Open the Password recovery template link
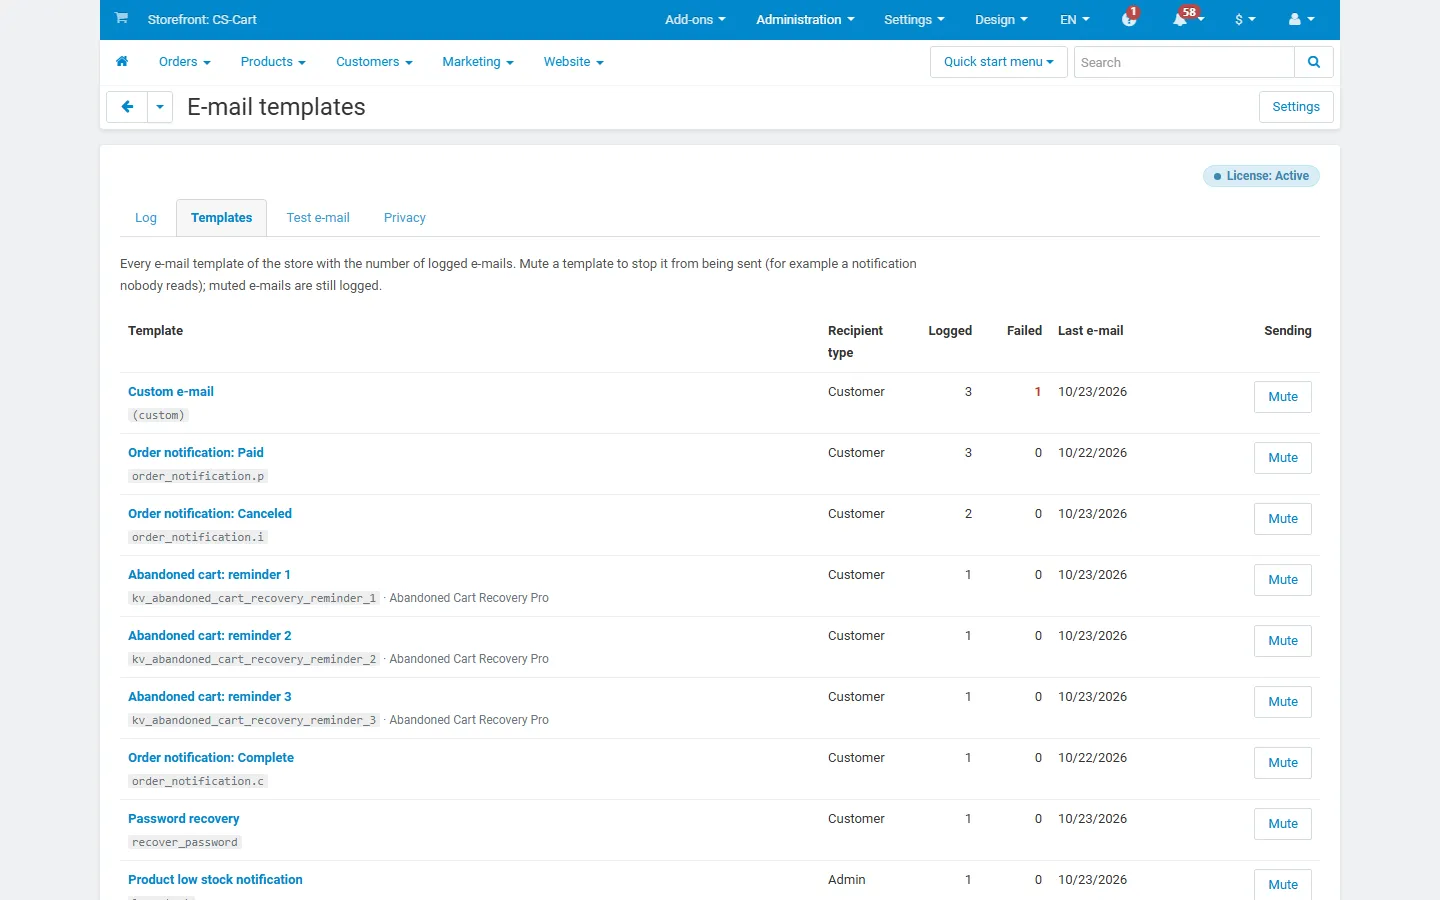 pyautogui.click(x=184, y=819)
